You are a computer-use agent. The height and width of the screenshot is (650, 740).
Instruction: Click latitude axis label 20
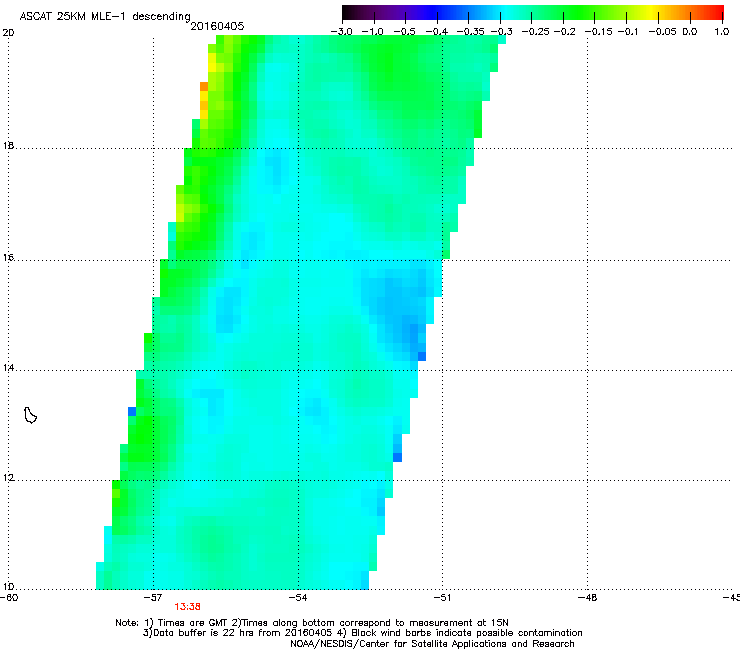tap(8, 33)
